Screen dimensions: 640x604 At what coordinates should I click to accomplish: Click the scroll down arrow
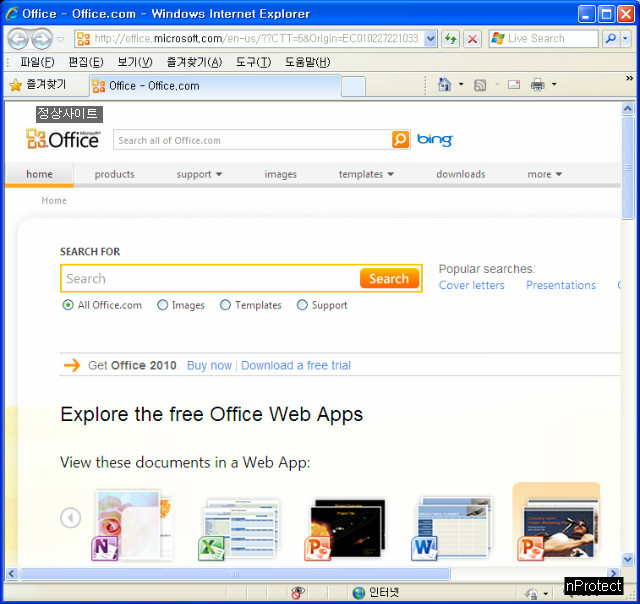[x=628, y=559]
